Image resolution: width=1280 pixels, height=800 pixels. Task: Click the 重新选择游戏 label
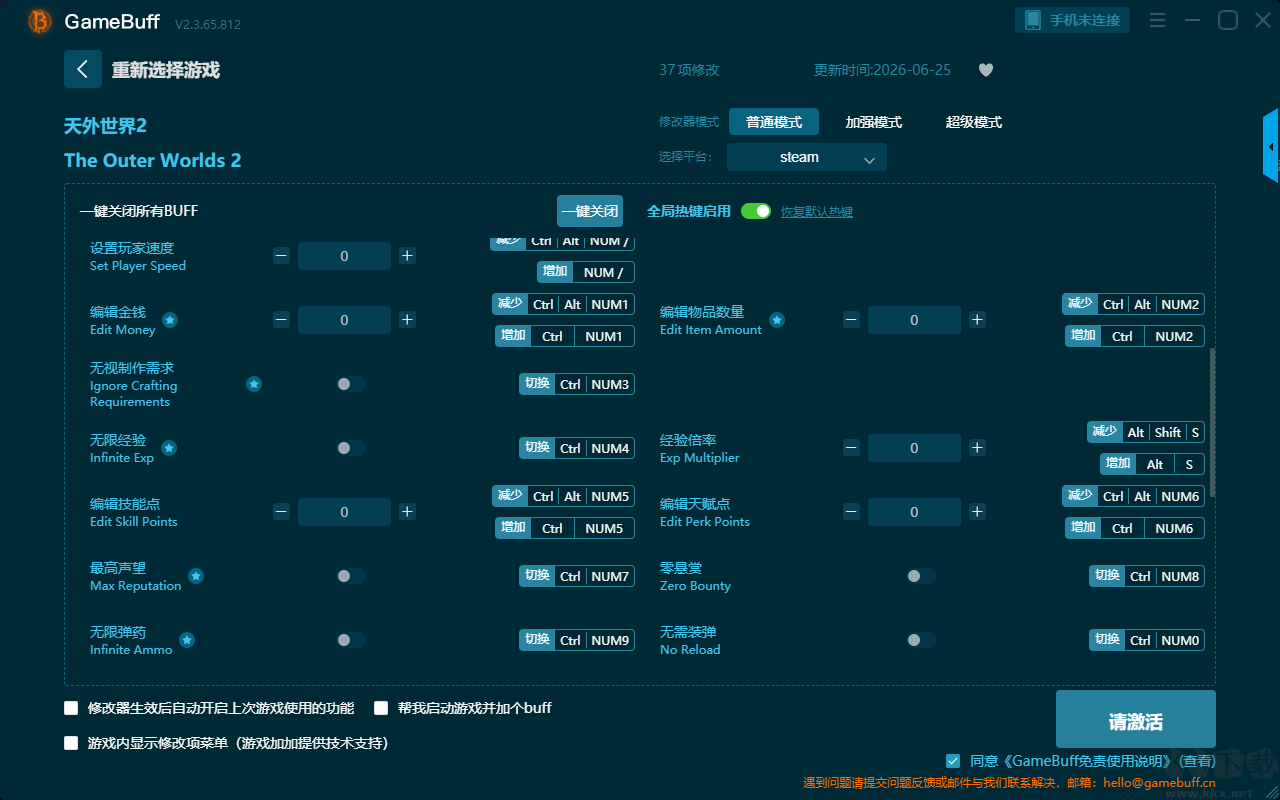pos(166,70)
